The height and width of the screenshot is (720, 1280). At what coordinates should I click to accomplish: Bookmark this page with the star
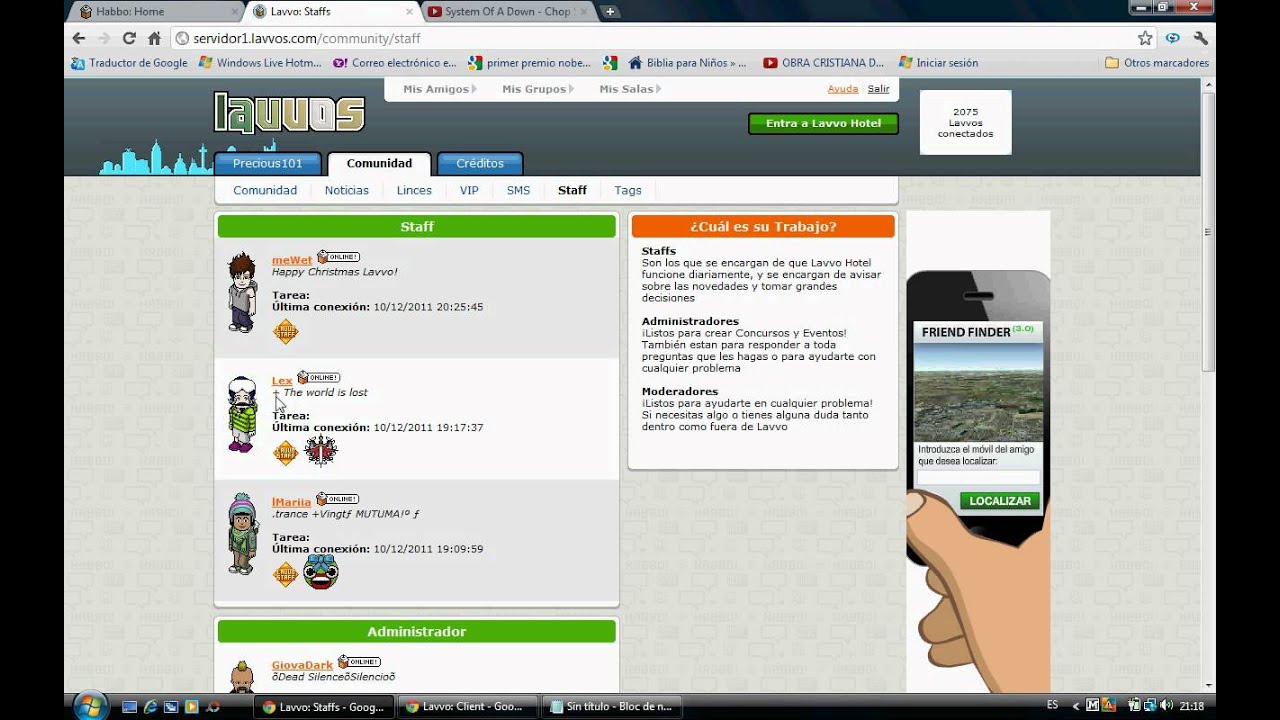click(x=1145, y=38)
